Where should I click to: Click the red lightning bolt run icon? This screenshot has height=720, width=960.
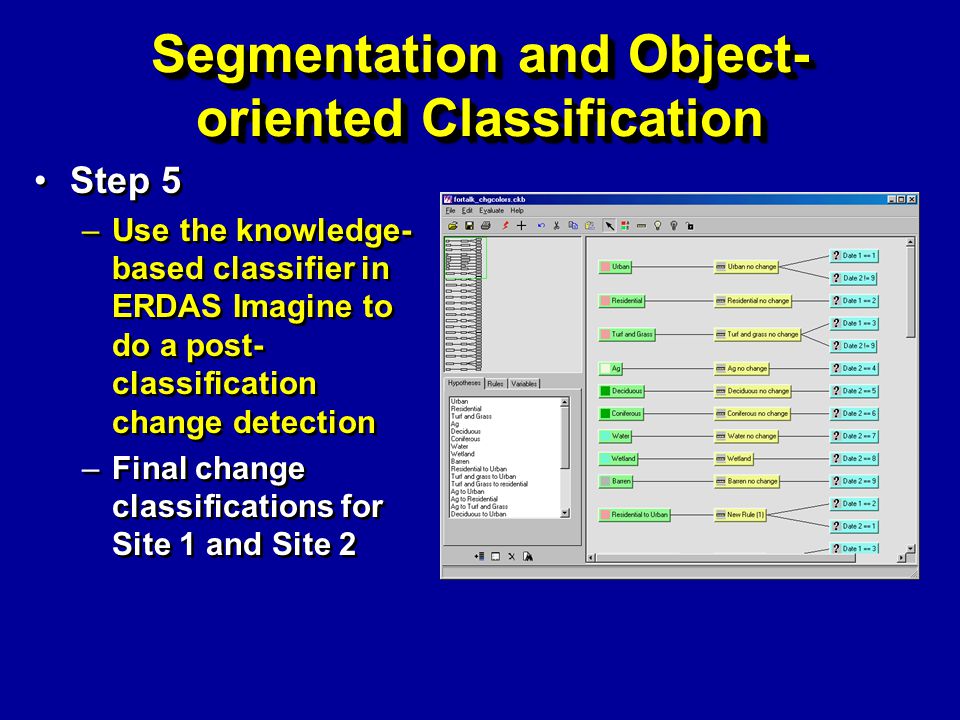[x=505, y=226]
